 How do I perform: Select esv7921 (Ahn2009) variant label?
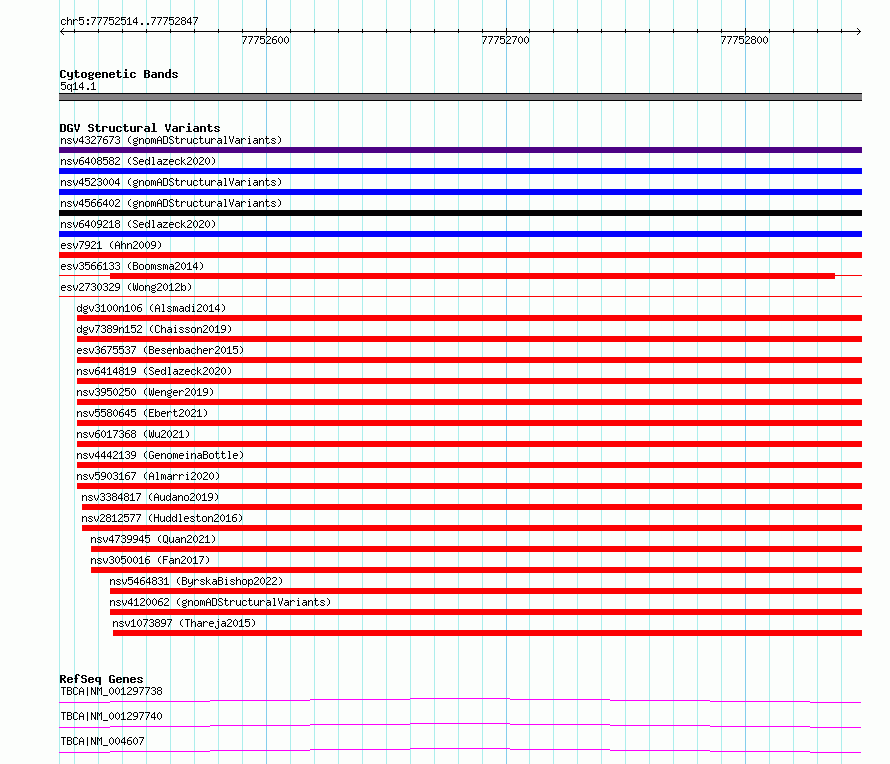click(x=111, y=245)
